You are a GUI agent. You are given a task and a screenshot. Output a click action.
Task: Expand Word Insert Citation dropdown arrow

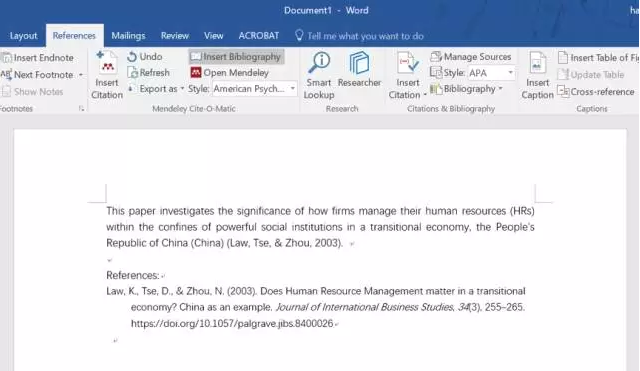point(425,95)
